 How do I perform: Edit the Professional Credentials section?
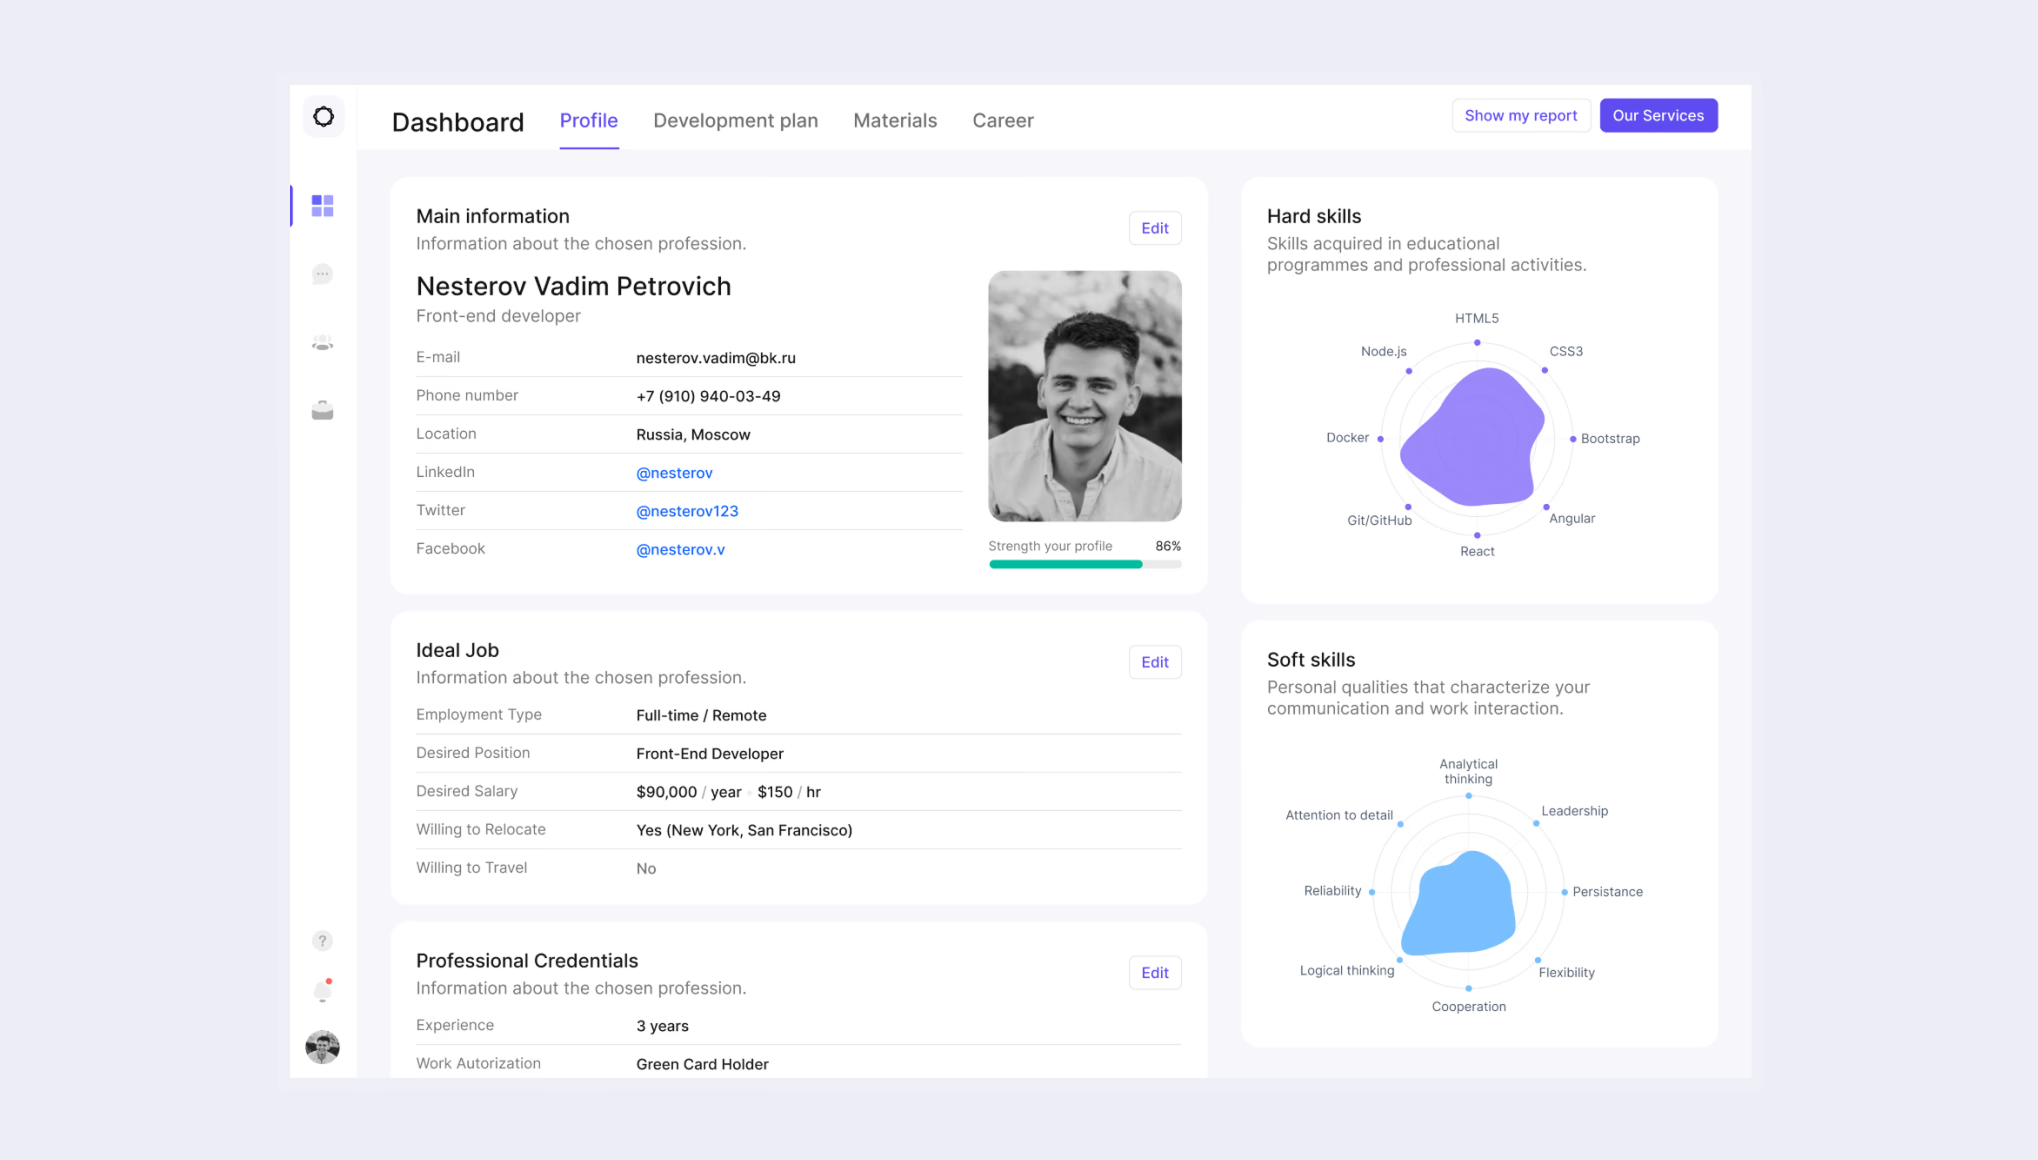(x=1154, y=973)
